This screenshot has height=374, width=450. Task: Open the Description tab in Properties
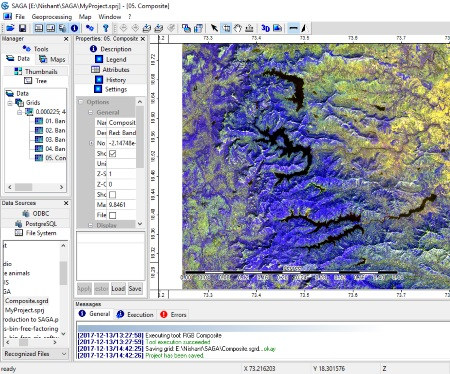(x=111, y=49)
